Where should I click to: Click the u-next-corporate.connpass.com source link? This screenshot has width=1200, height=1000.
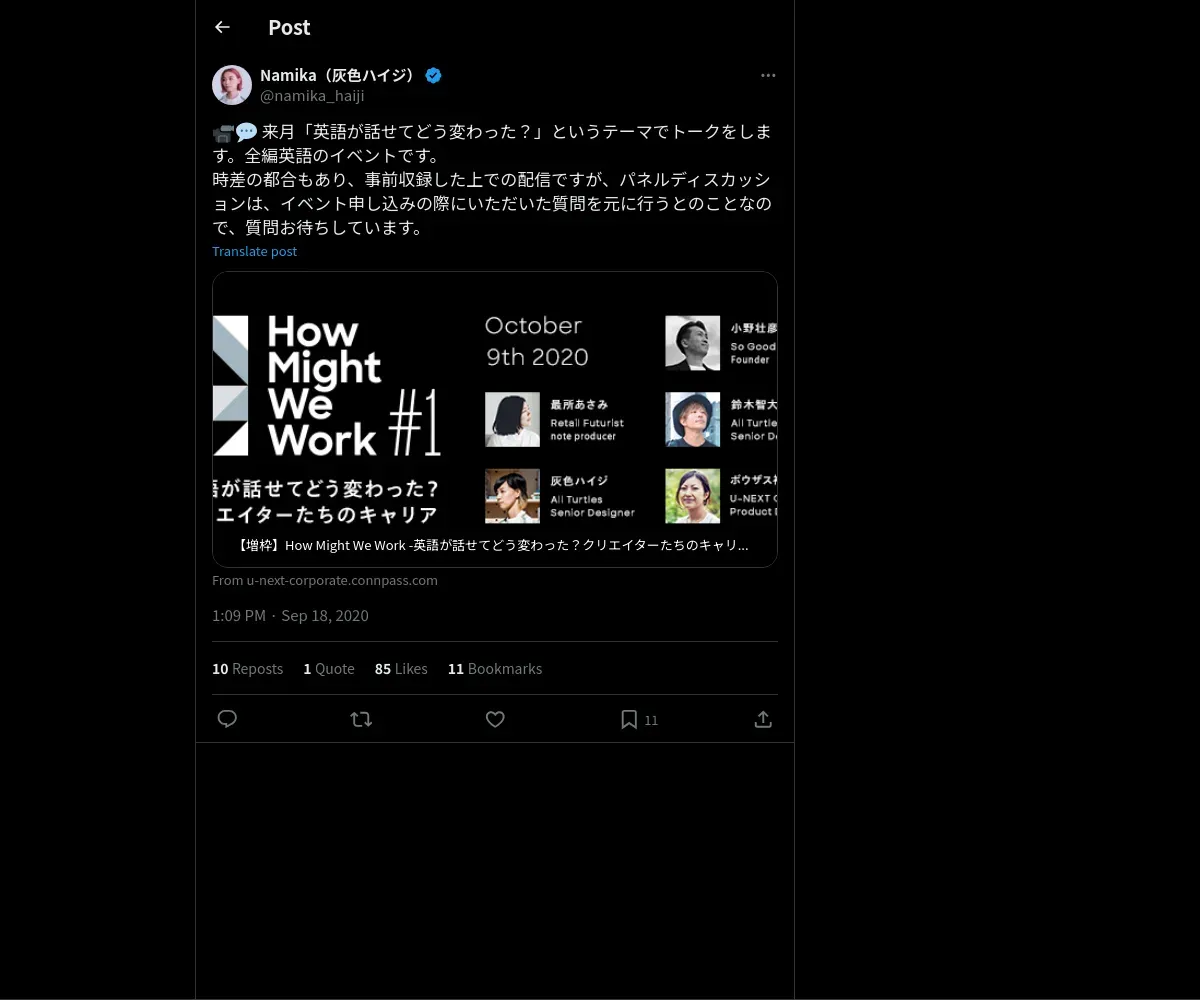pyautogui.click(x=325, y=580)
